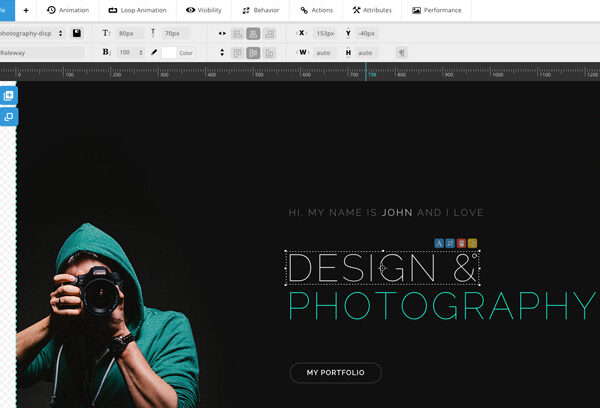Image resolution: width=600 pixels, height=408 pixels.
Task: Click the white Color swatch
Action: (170, 52)
